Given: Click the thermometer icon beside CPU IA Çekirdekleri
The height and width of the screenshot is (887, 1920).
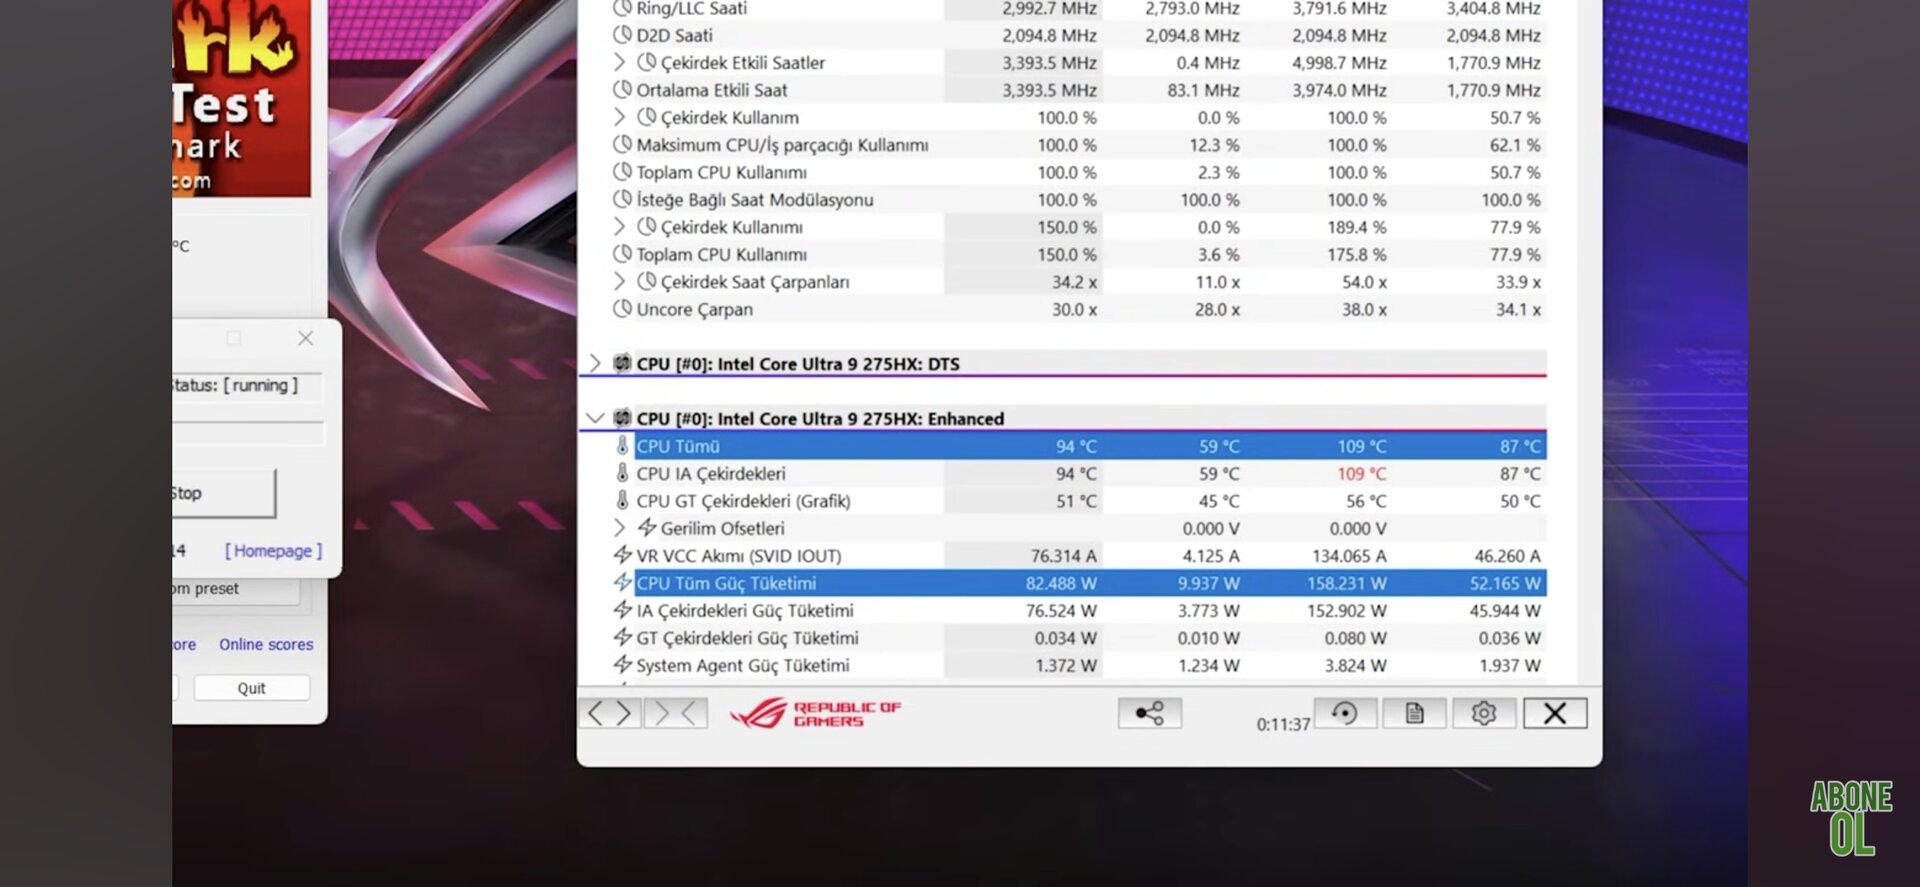Looking at the screenshot, I should point(622,473).
